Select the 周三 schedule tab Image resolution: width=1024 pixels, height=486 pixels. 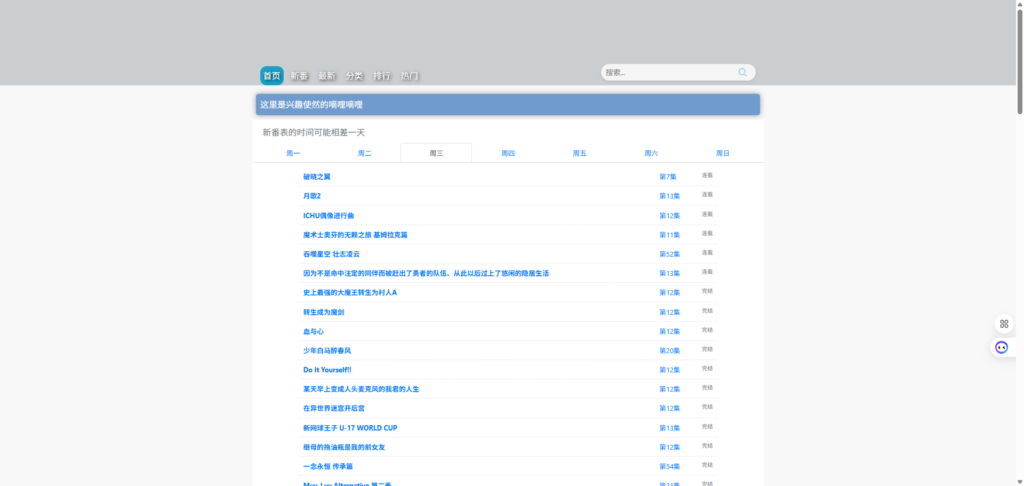[436, 153]
